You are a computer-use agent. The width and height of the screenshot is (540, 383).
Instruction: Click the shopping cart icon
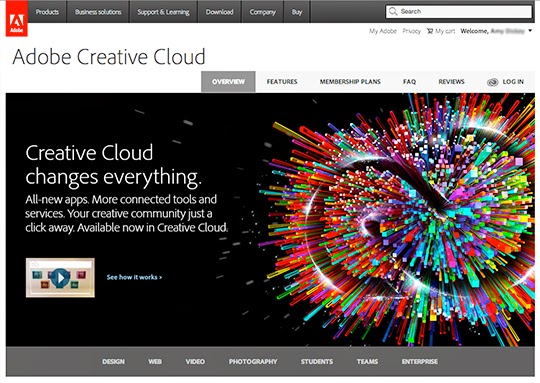point(430,31)
